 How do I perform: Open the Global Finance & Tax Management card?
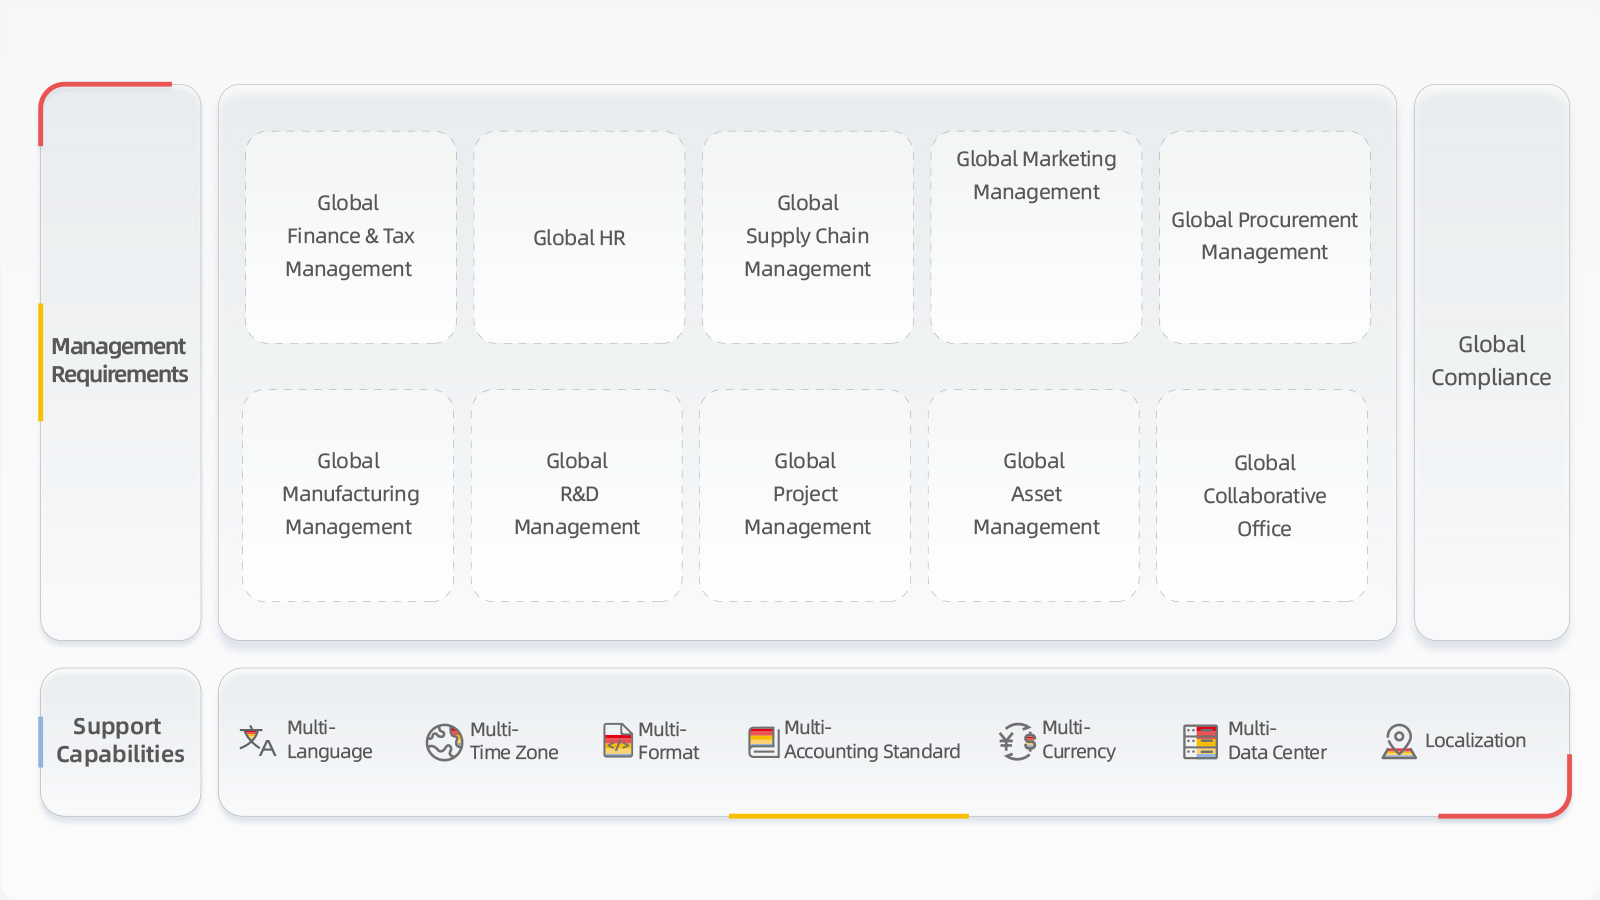pyautogui.click(x=350, y=237)
